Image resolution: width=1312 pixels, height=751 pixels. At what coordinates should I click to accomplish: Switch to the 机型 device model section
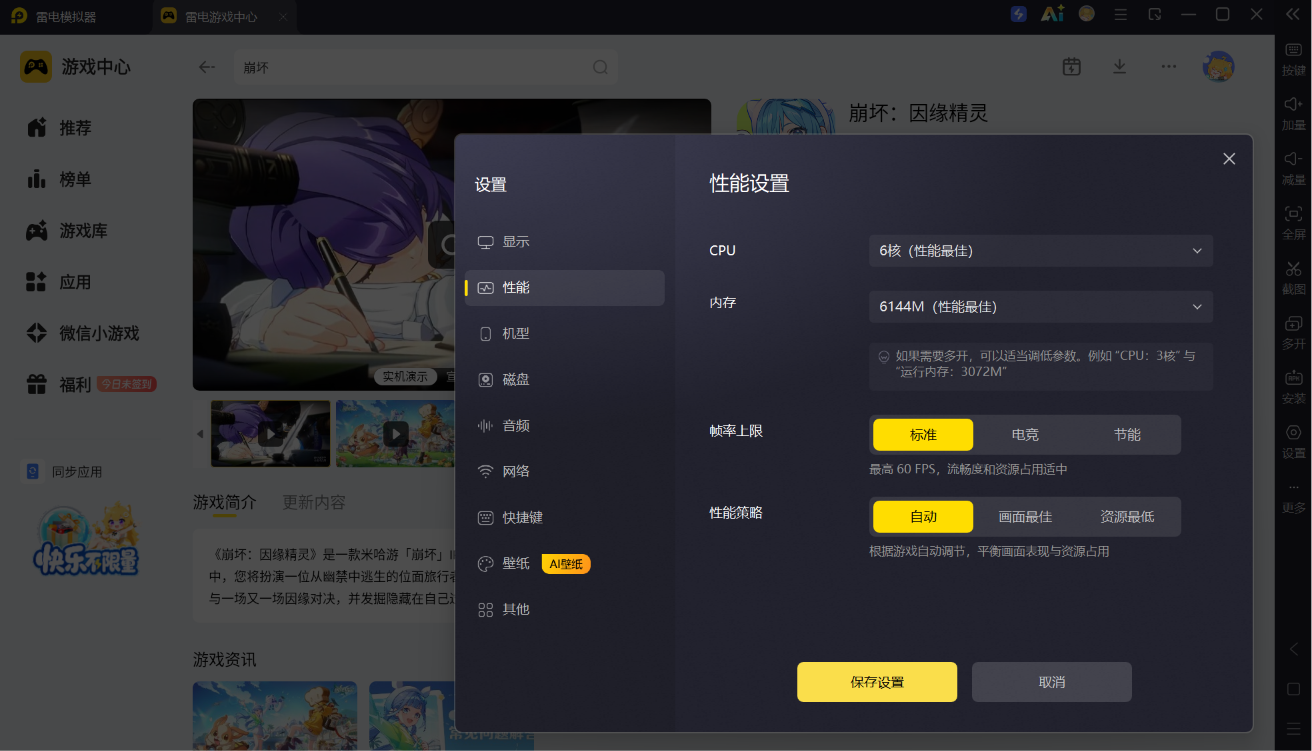(565, 334)
